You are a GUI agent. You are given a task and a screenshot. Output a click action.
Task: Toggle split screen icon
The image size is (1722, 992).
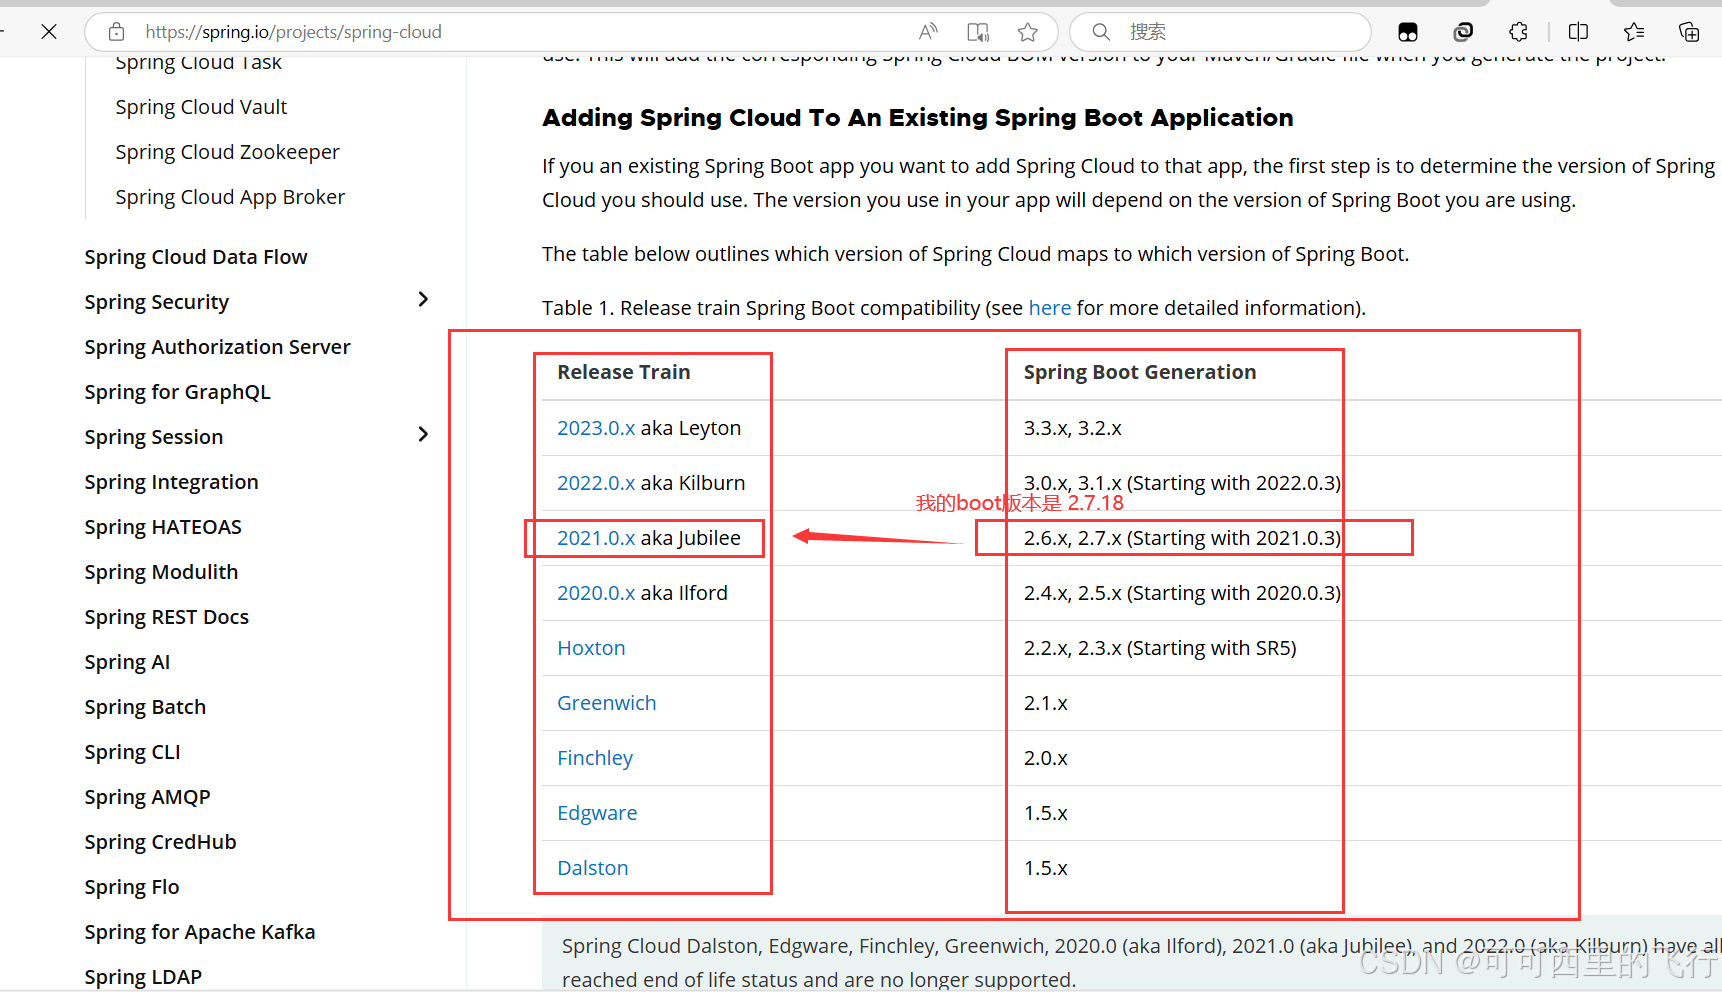pyautogui.click(x=1578, y=32)
